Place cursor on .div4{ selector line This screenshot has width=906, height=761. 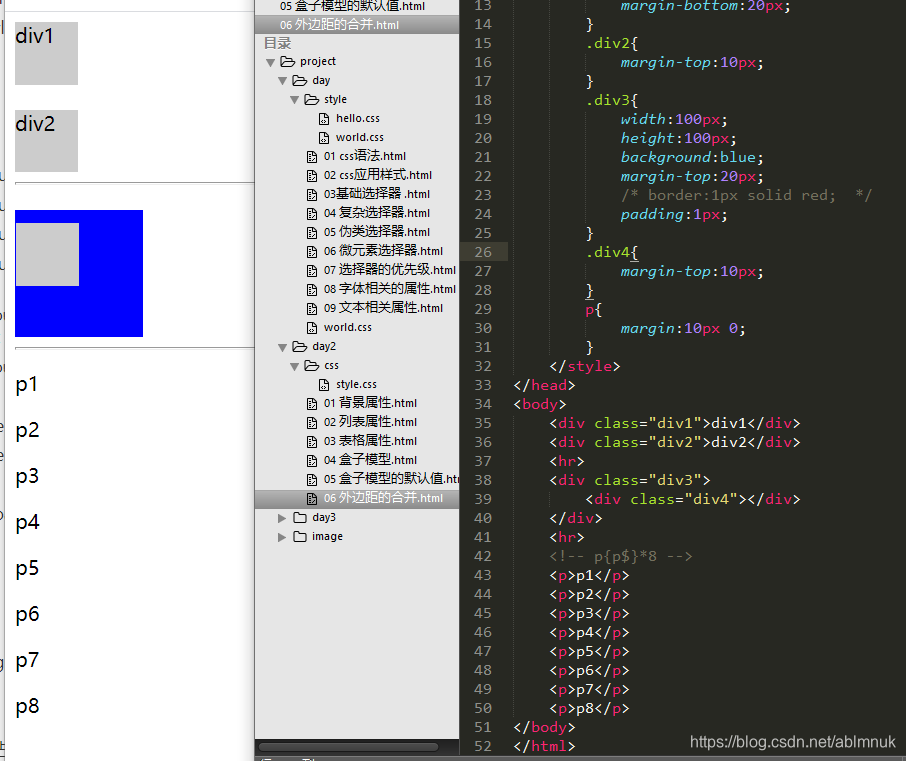point(612,252)
